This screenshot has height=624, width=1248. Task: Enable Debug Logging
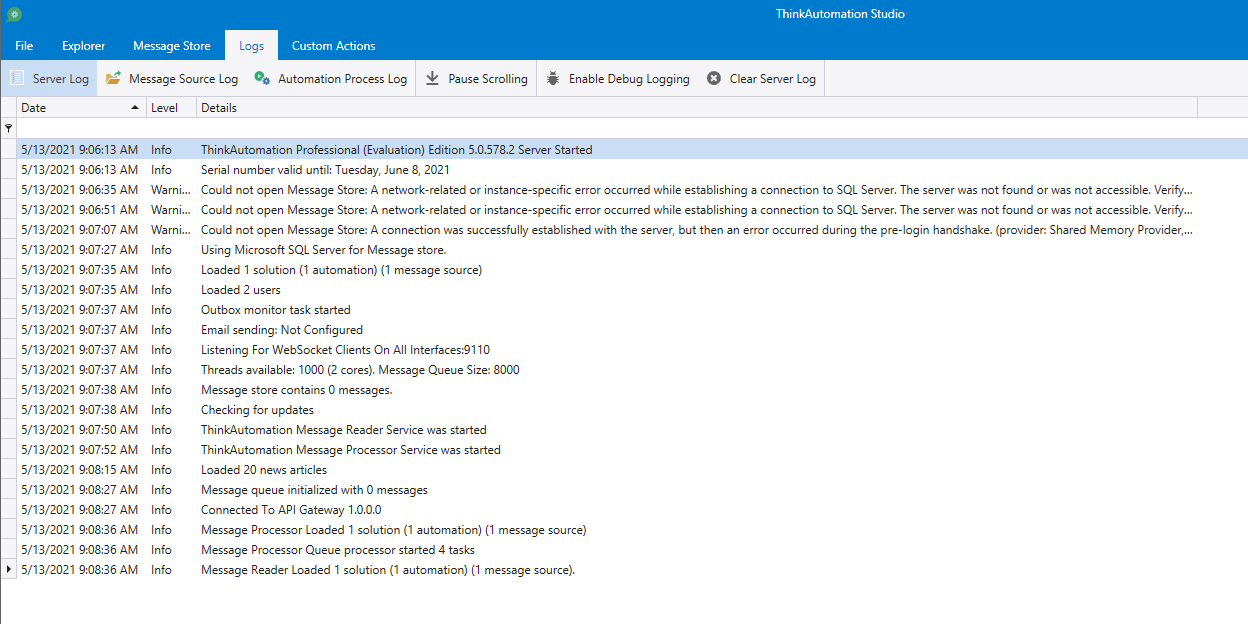pyautogui.click(x=617, y=79)
